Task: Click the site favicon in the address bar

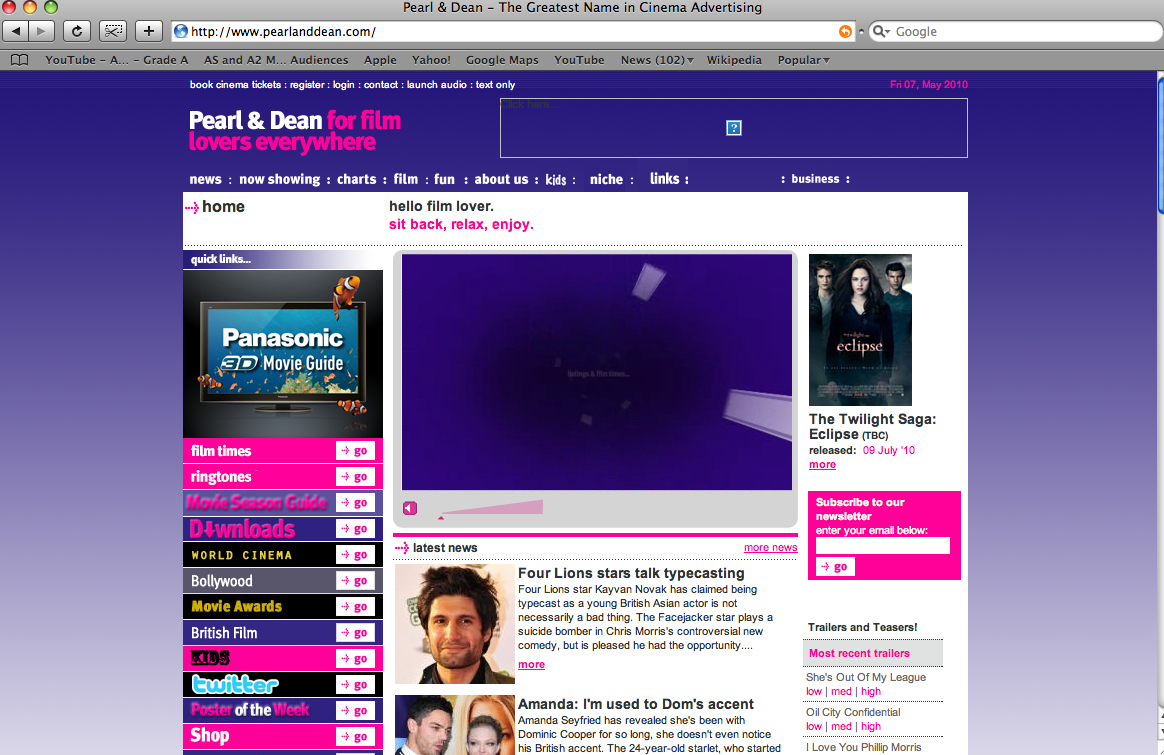Action: point(180,31)
